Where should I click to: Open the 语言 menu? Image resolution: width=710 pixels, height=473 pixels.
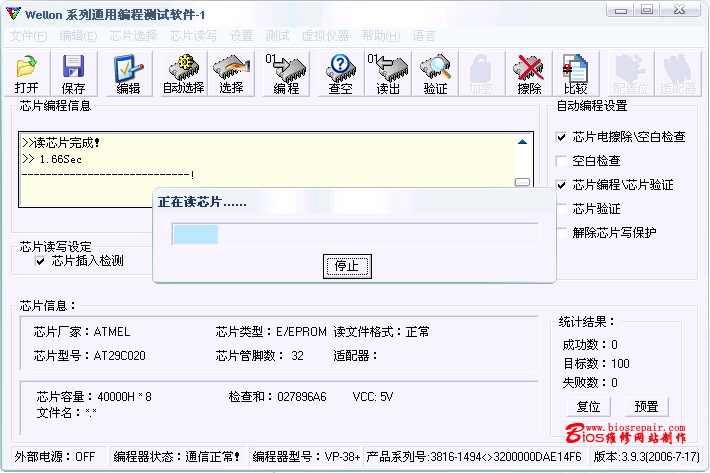click(424, 36)
